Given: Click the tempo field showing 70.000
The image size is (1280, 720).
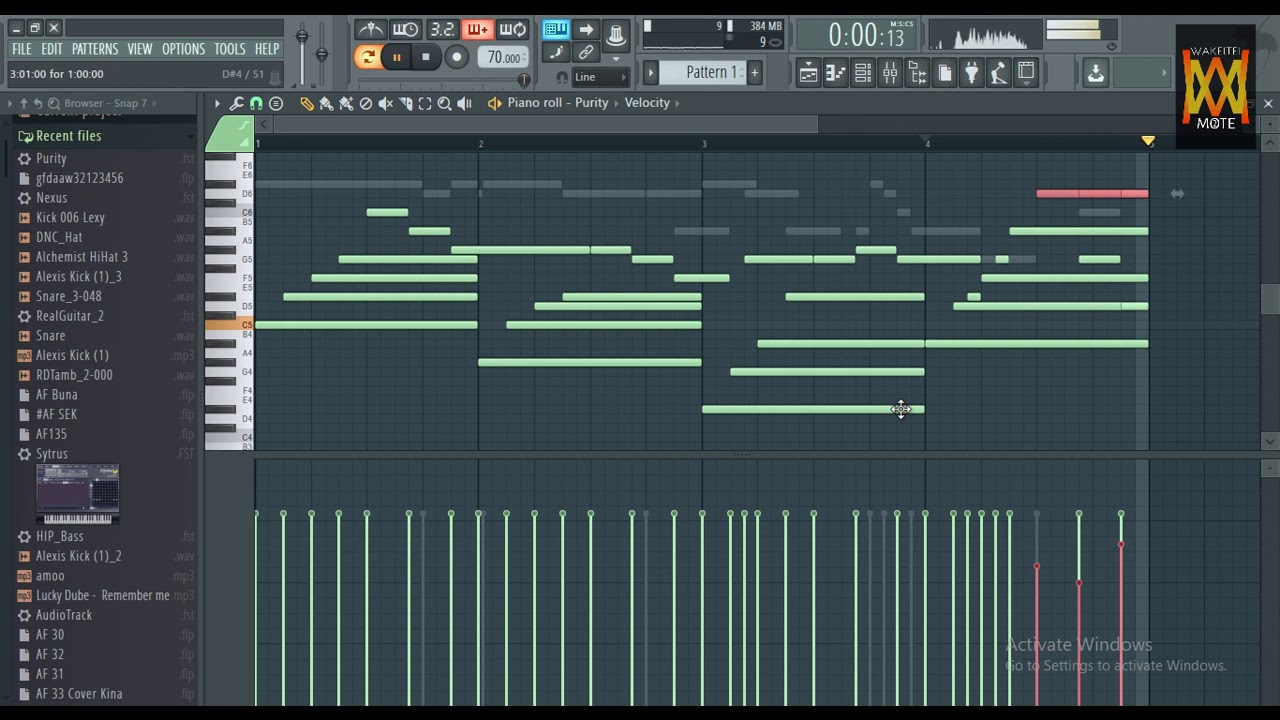Looking at the screenshot, I should (x=504, y=57).
